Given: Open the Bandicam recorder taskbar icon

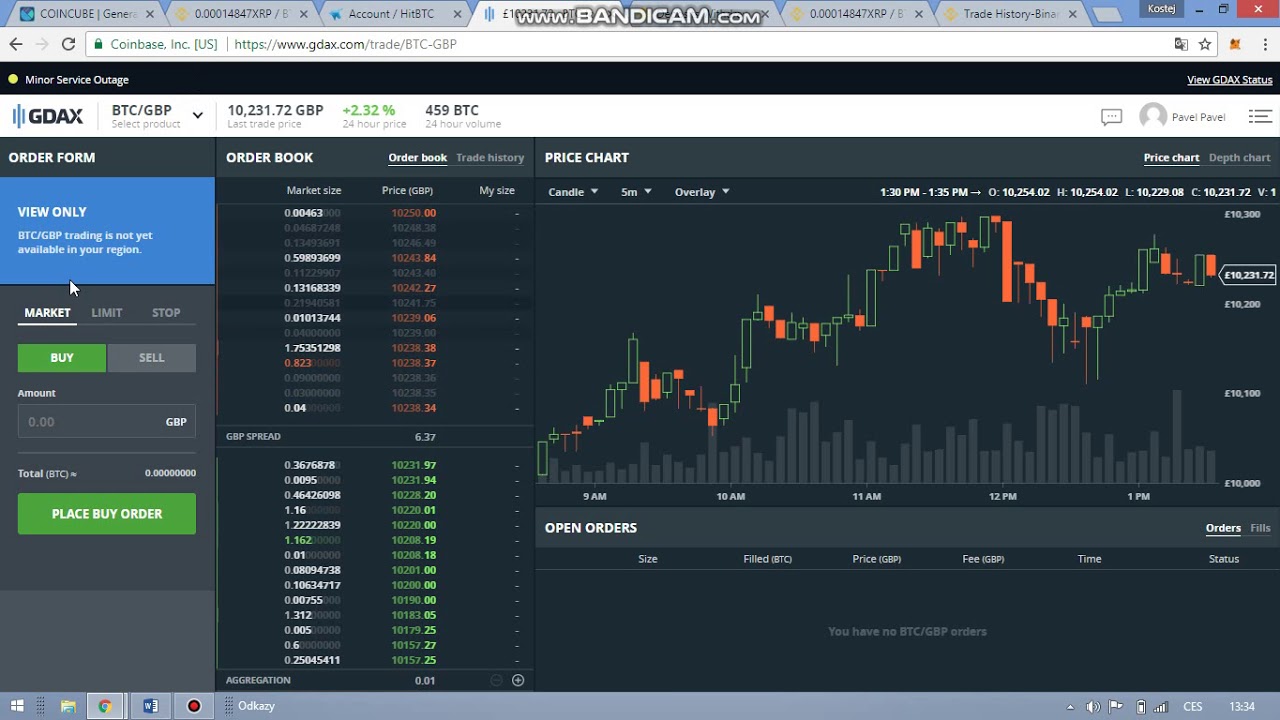Looking at the screenshot, I should pos(194,706).
